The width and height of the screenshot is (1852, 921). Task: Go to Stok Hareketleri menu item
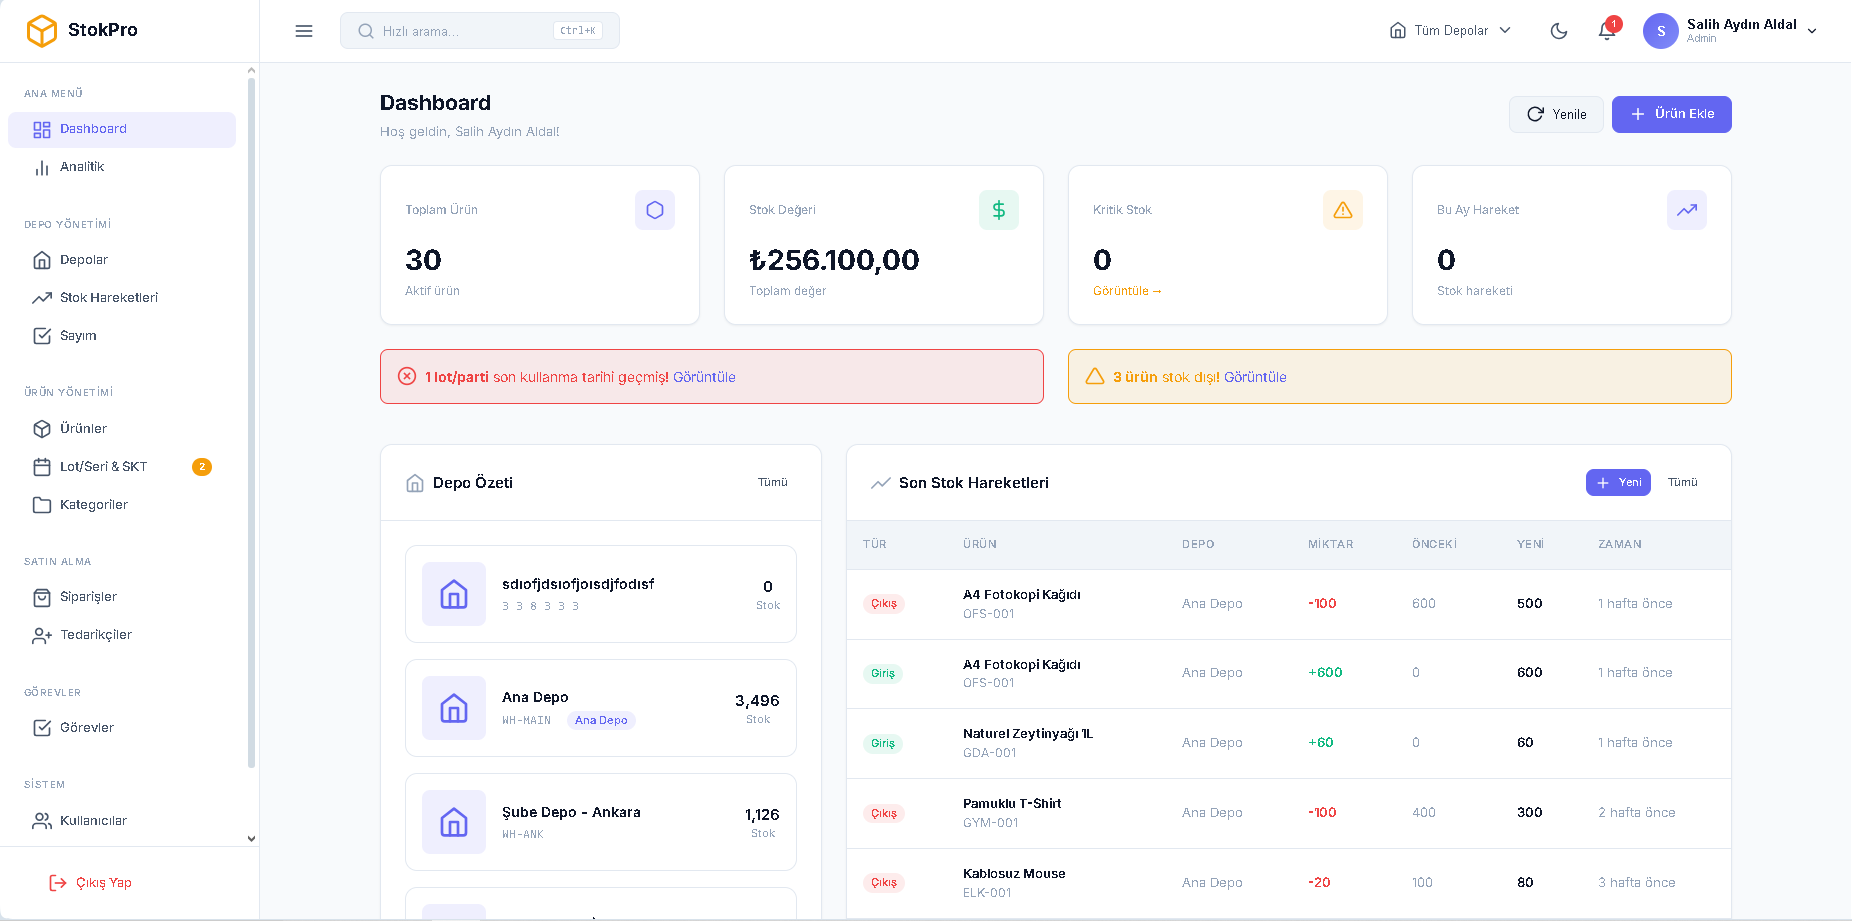click(x=108, y=298)
